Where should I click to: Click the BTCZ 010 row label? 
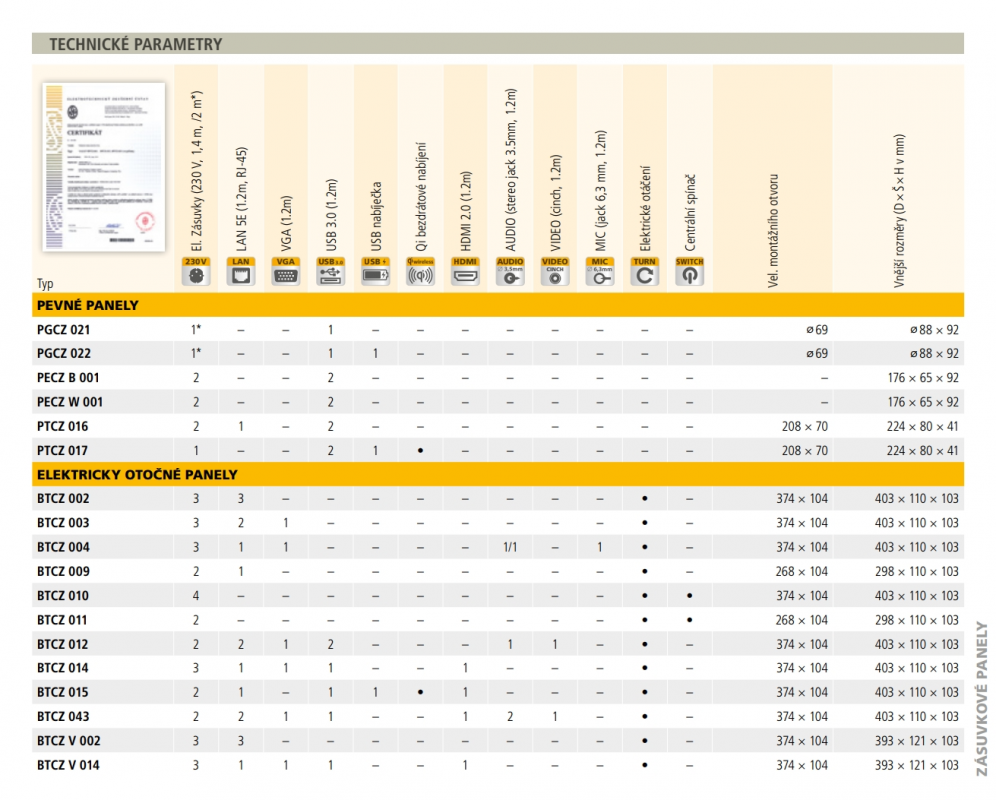[63, 595]
